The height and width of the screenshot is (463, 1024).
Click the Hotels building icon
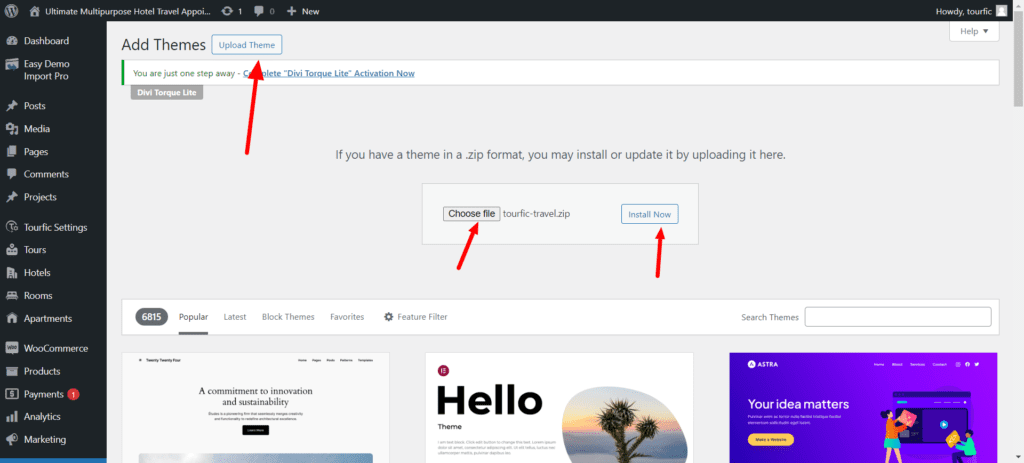(11, 272)
